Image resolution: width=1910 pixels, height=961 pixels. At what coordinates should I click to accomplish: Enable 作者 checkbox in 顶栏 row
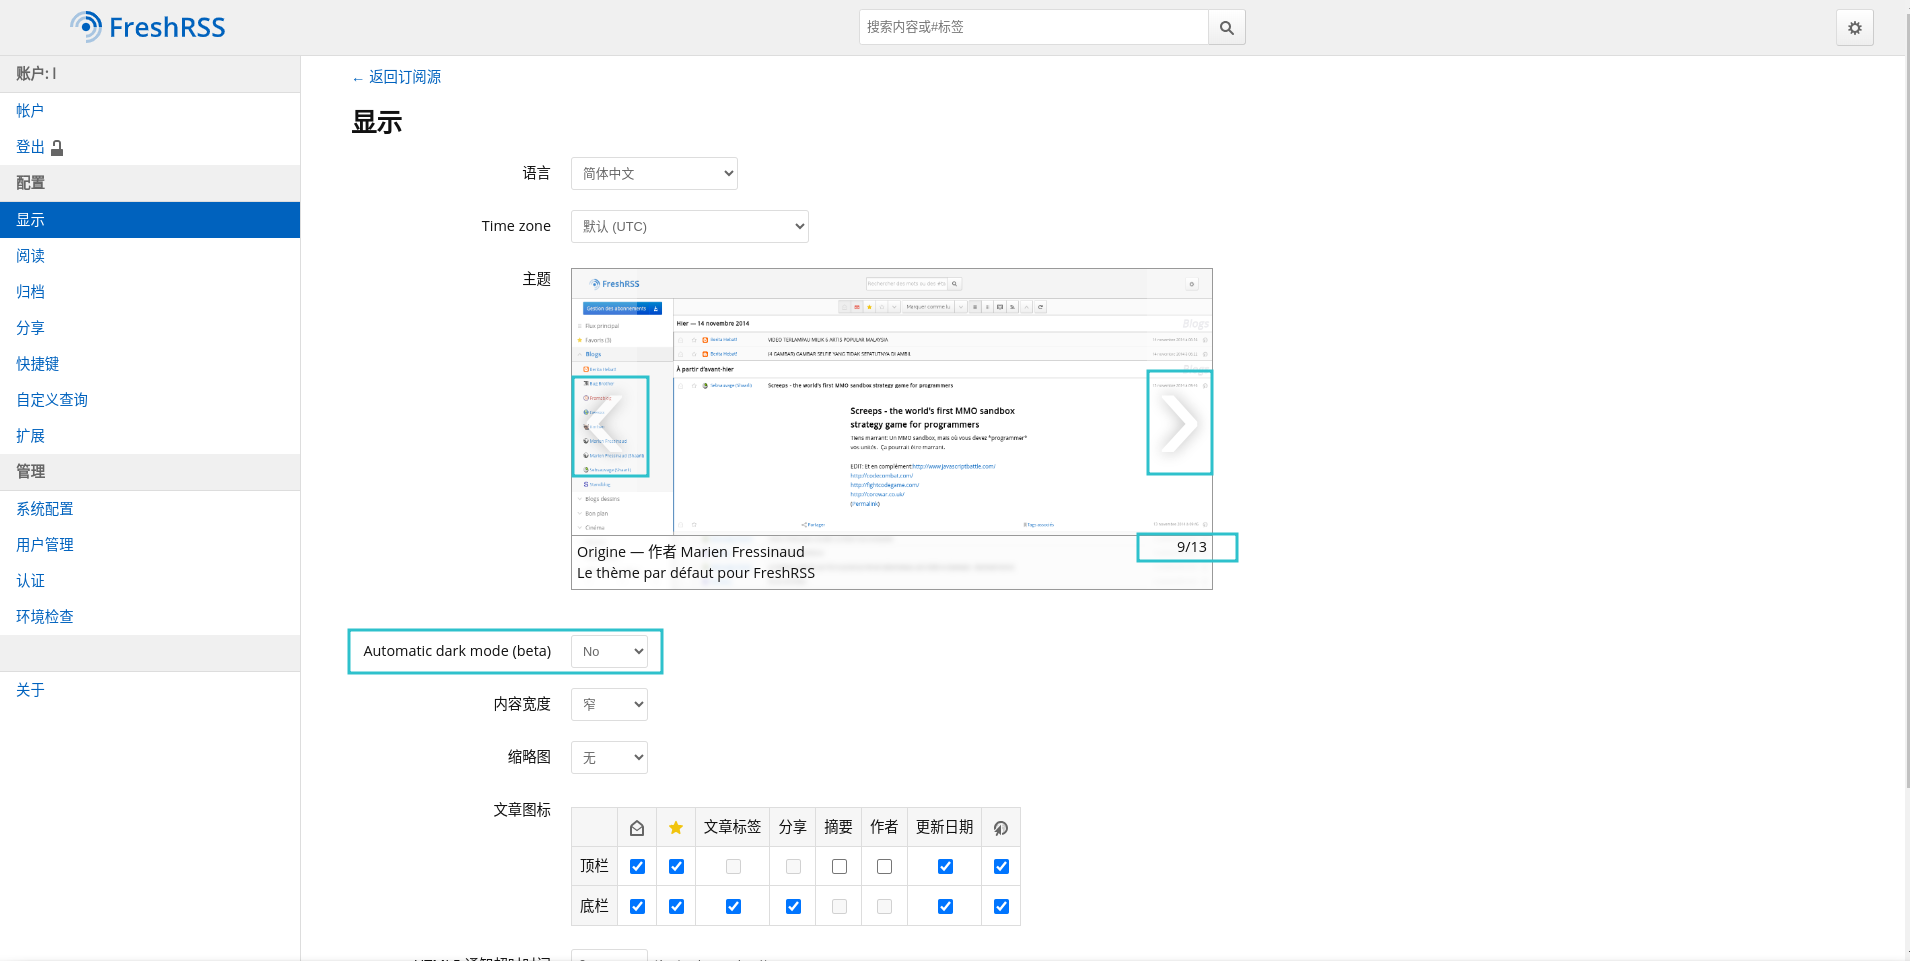884,867
